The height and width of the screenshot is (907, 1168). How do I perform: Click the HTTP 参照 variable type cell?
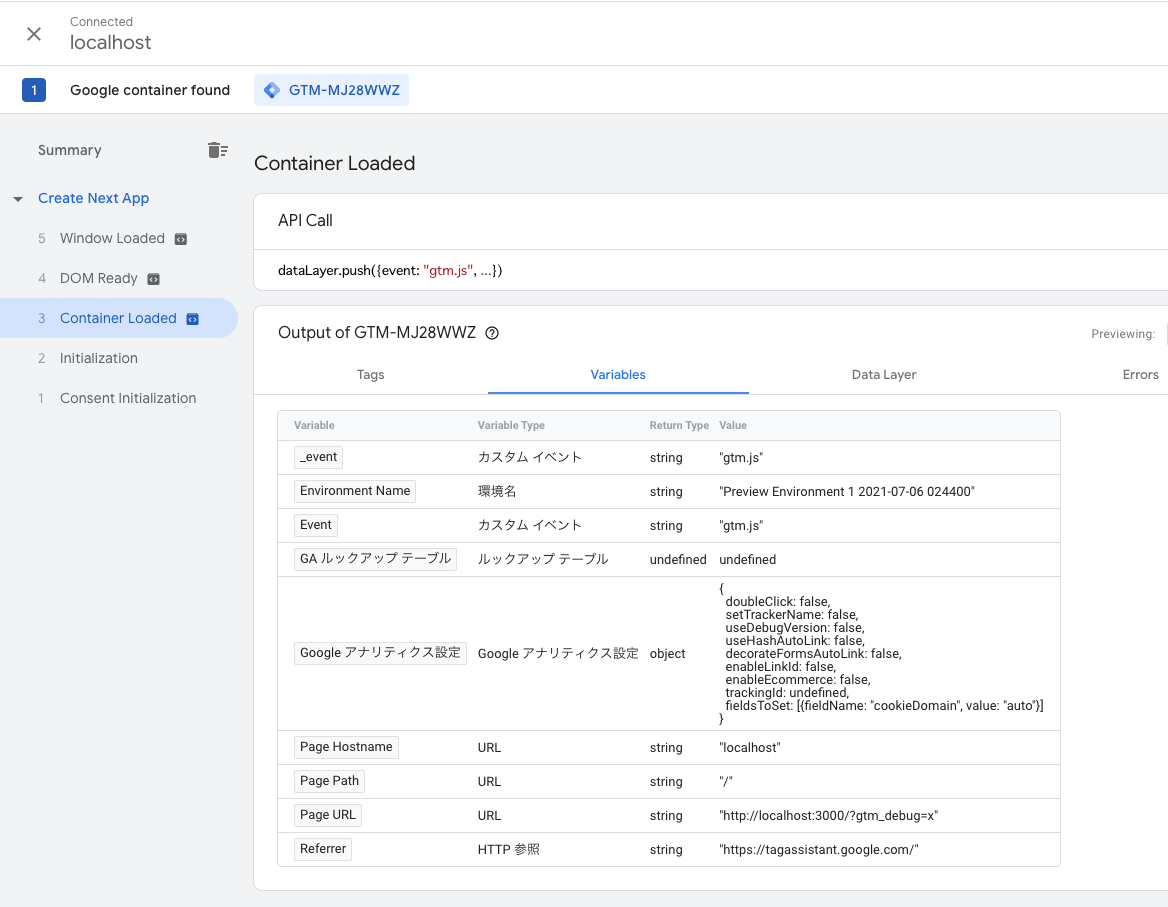pyautogui.click(x=509, y=850)
